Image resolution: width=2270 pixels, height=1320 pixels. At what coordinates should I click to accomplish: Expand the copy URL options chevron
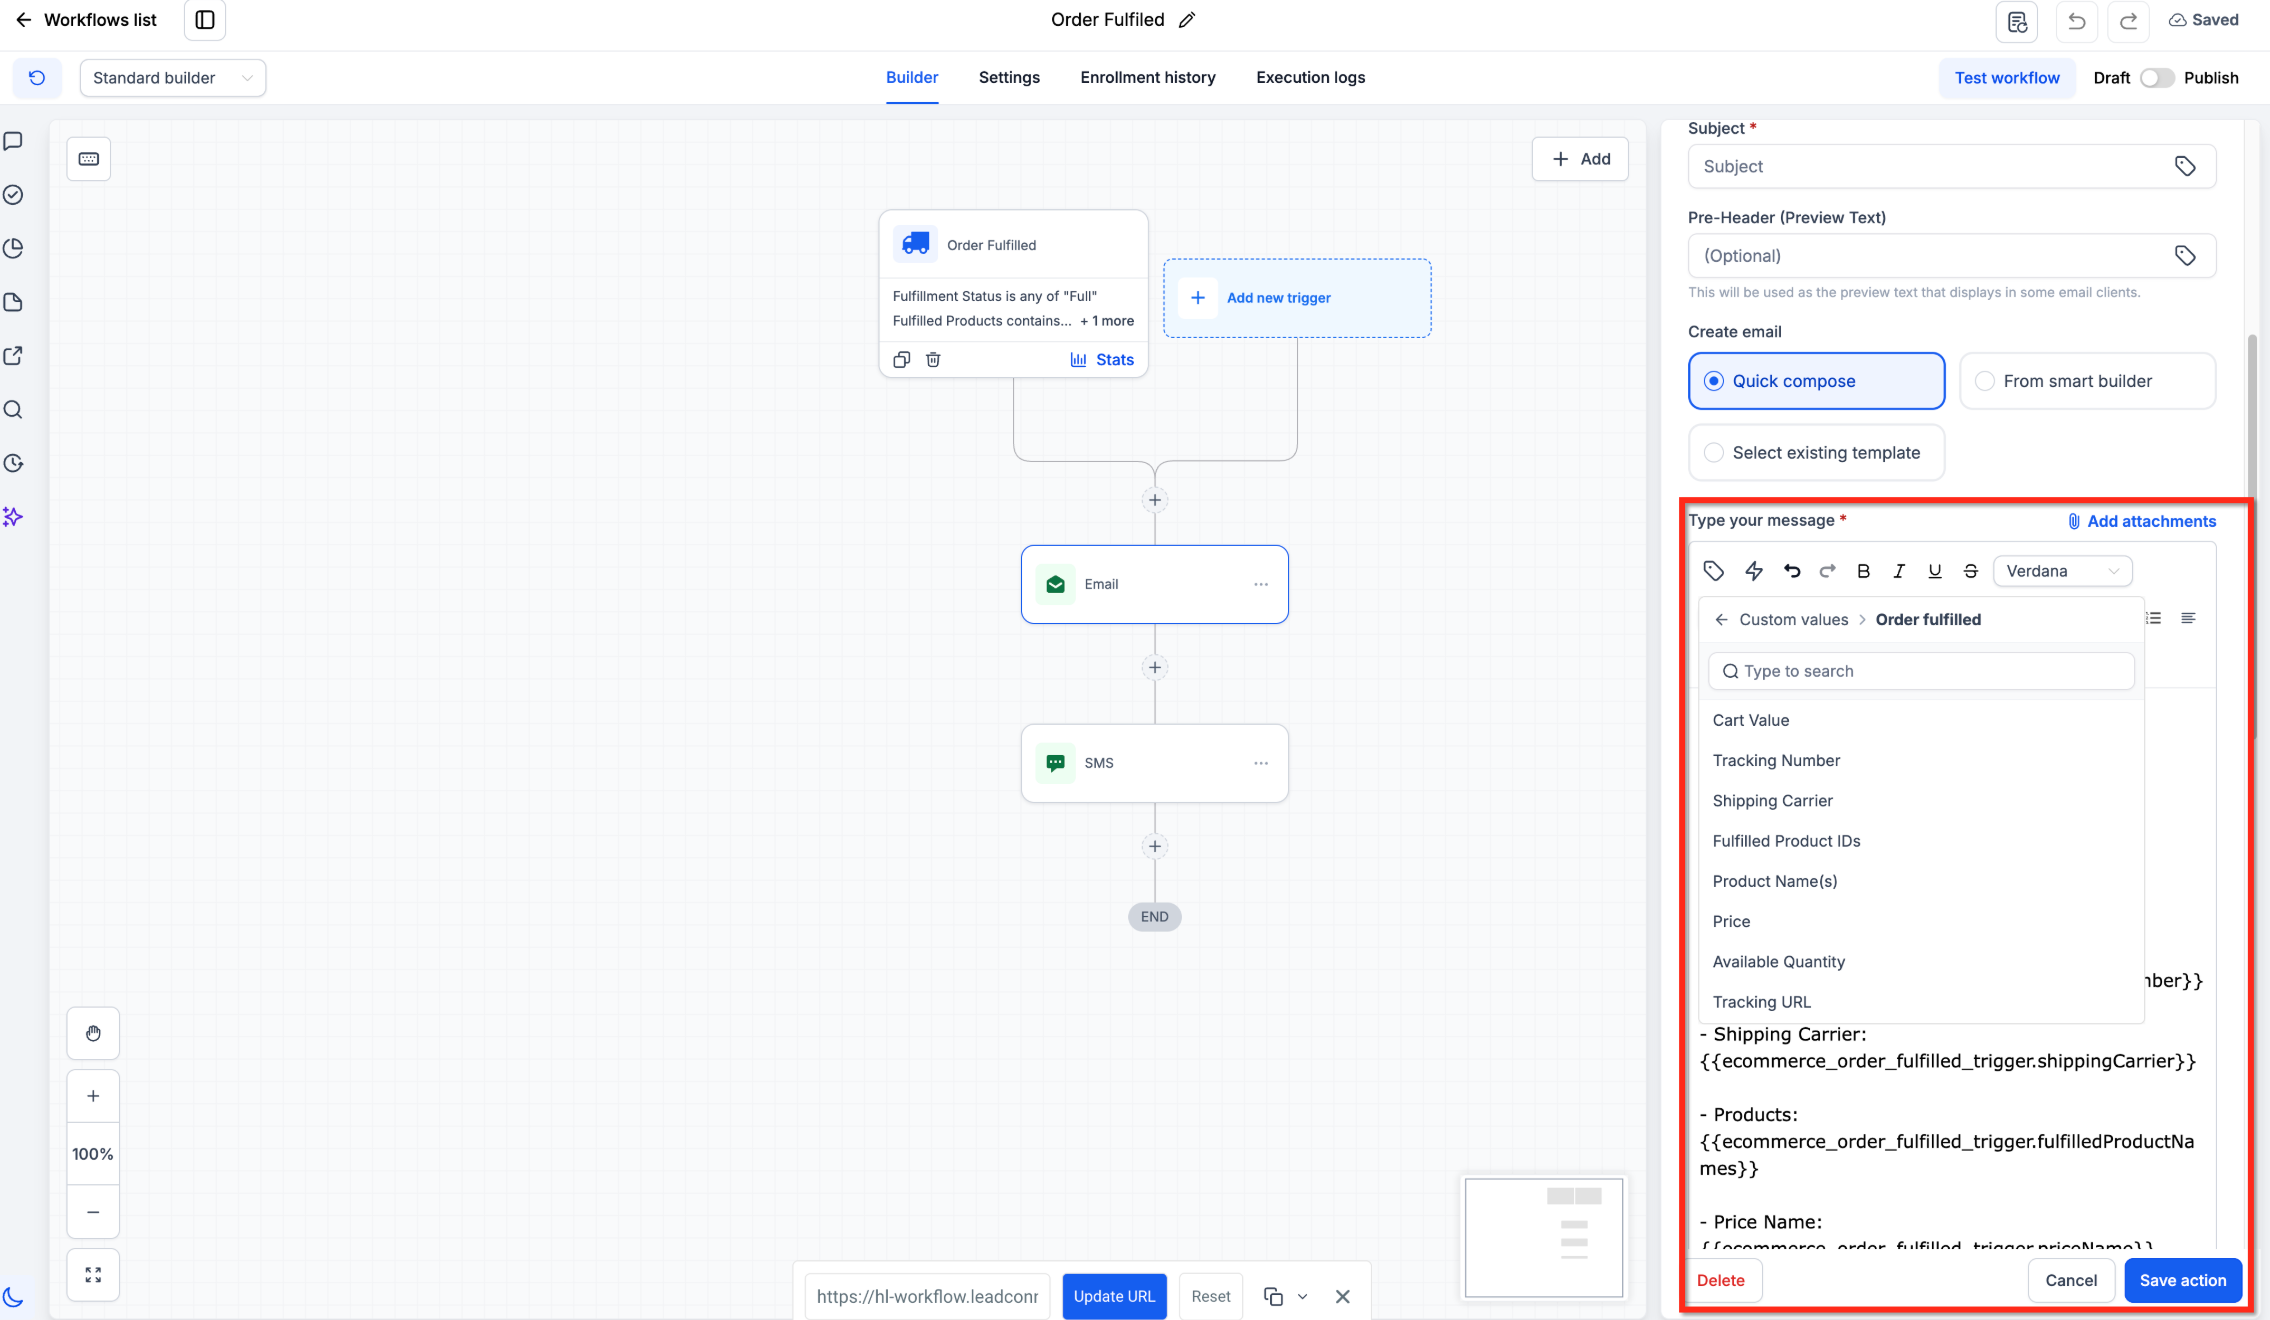click(1302, 1297)
